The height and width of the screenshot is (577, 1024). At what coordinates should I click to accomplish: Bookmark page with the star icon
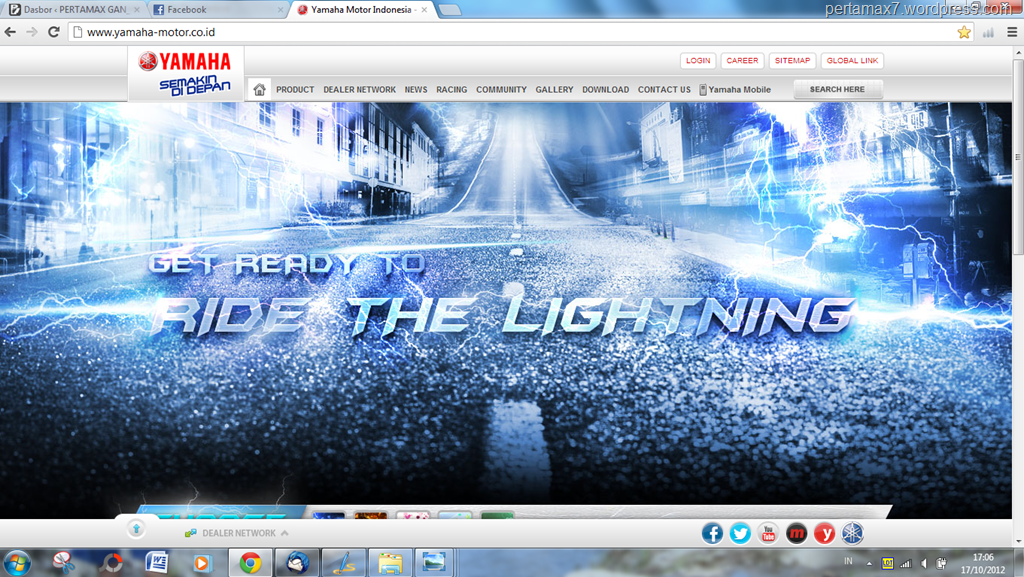964,32
